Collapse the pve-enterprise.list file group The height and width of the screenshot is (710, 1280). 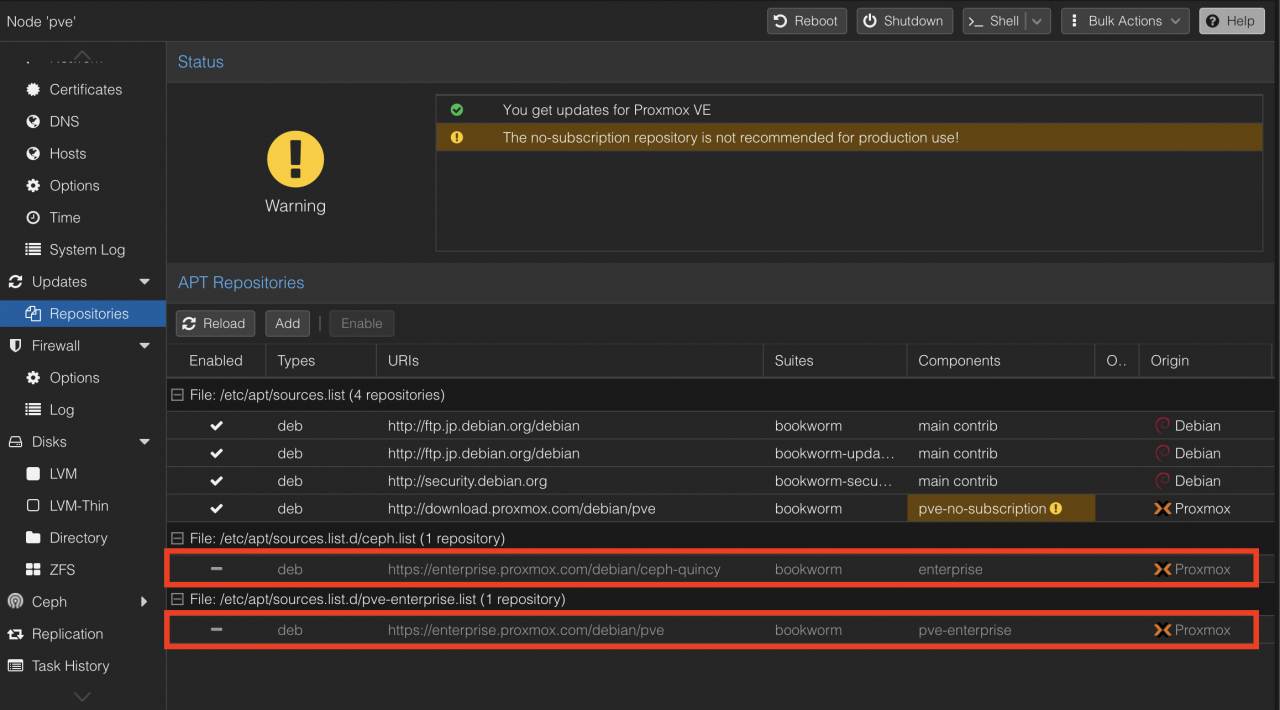coord(178,599)
